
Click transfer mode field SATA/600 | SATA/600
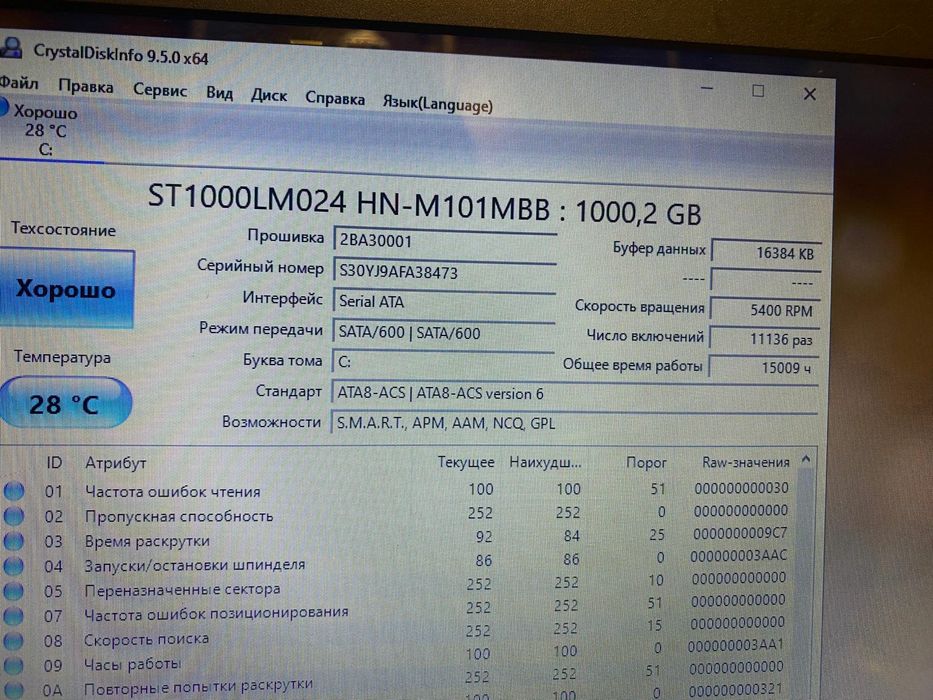click(x=444, y=332)
